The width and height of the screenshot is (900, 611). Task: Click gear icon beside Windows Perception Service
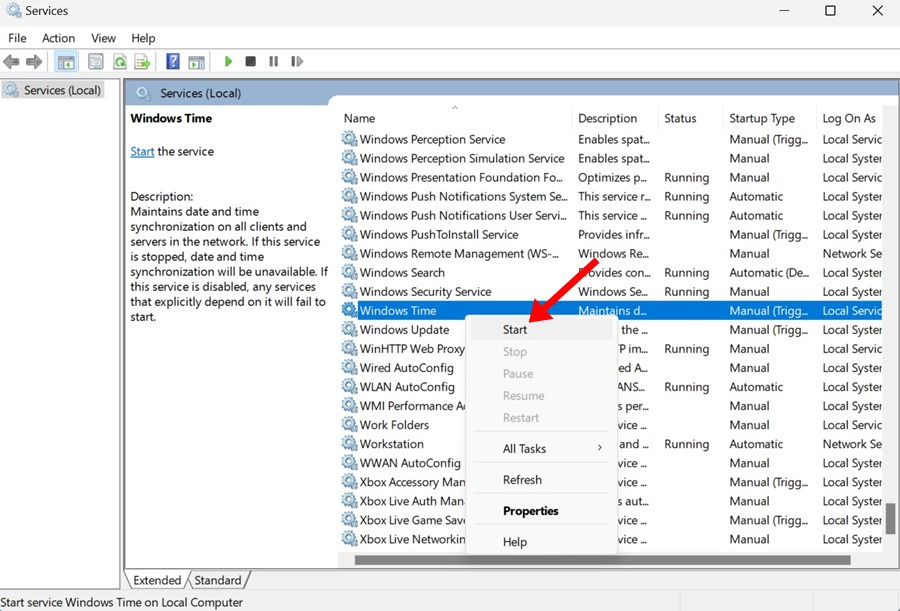[x=349, y=138]
